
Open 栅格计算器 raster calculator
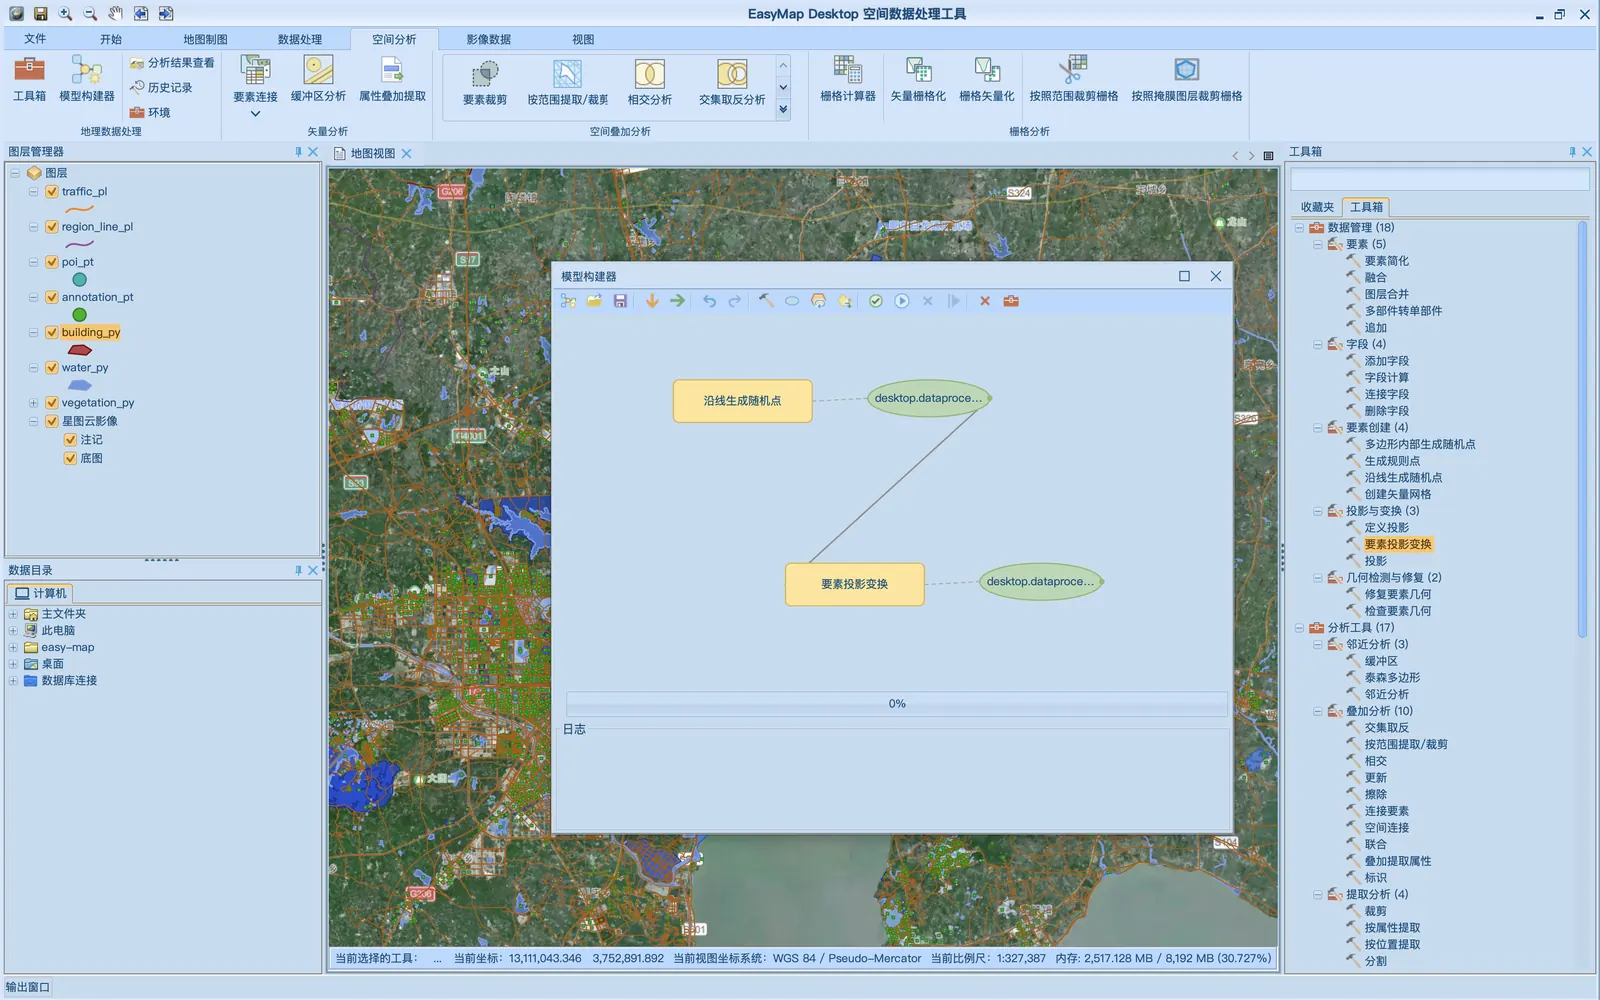[848, 79]
